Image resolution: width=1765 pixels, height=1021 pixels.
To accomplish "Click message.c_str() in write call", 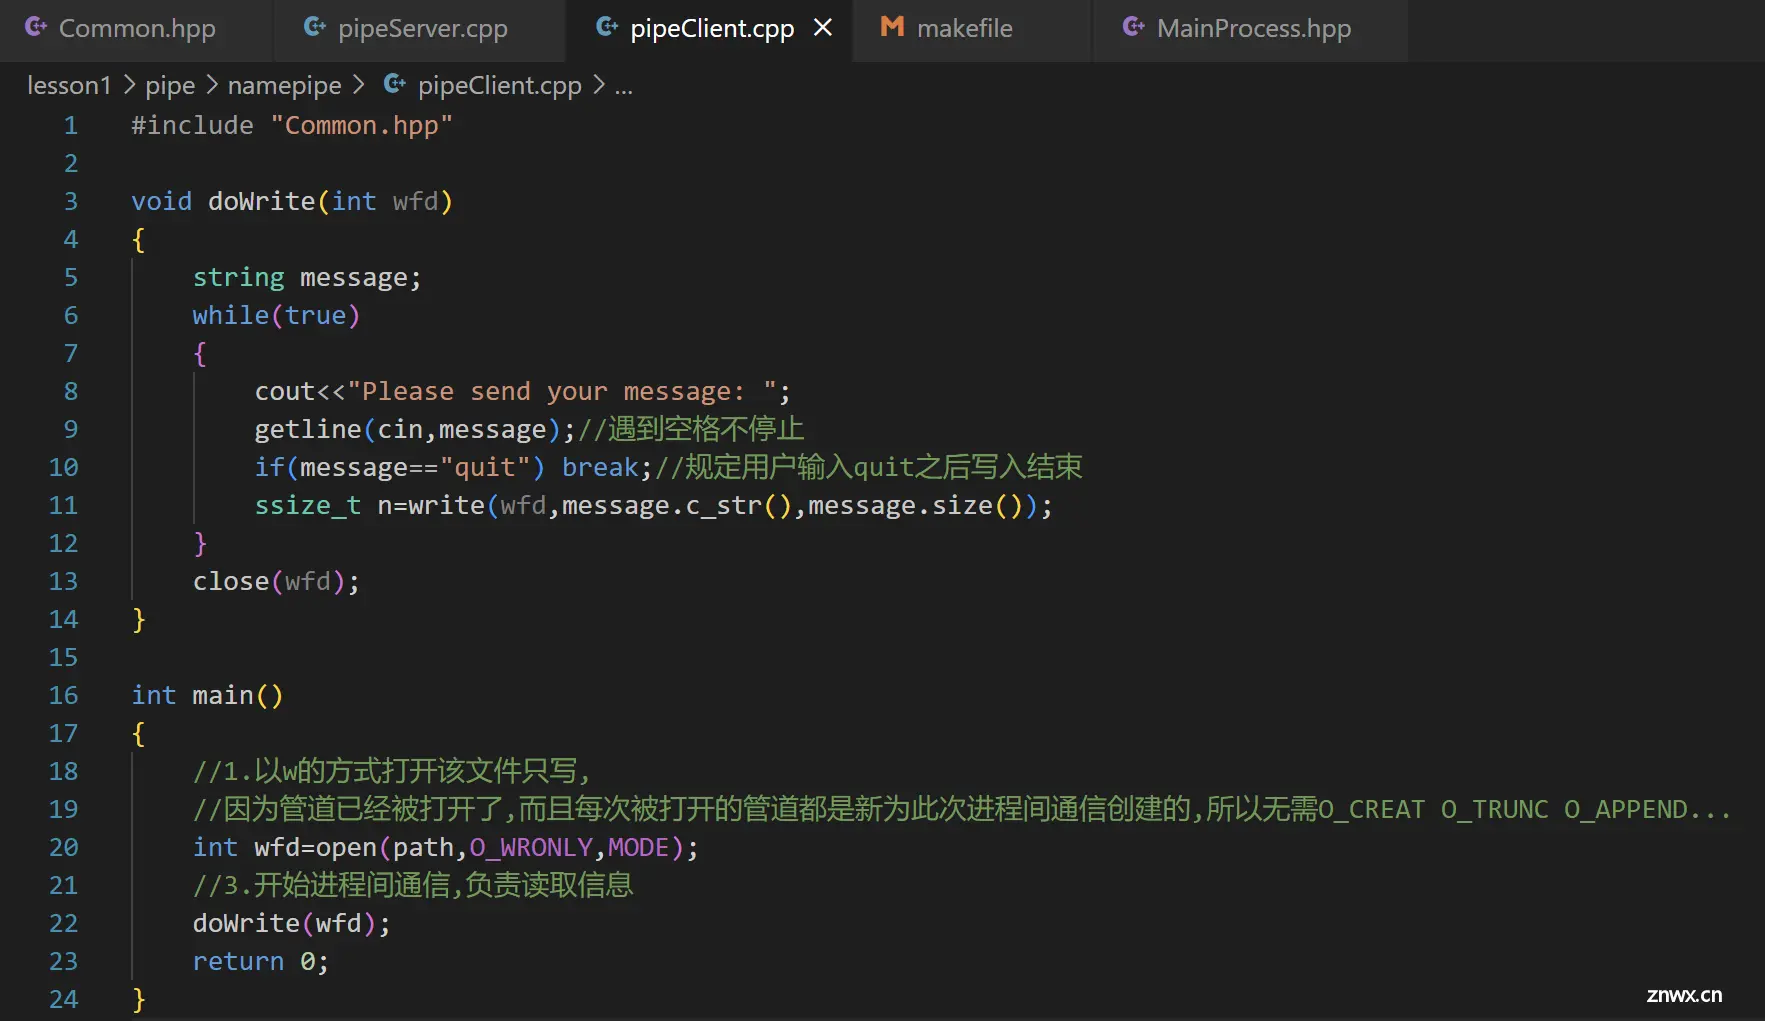I will point(676,505).
